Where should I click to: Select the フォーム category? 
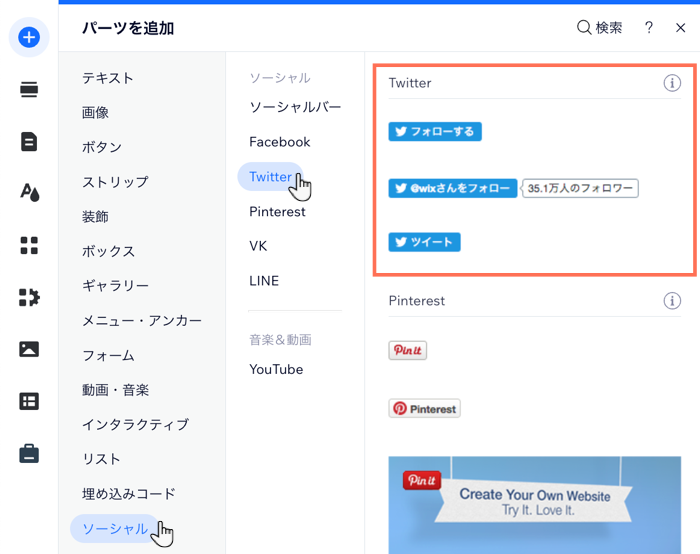[x=108, y=355]
